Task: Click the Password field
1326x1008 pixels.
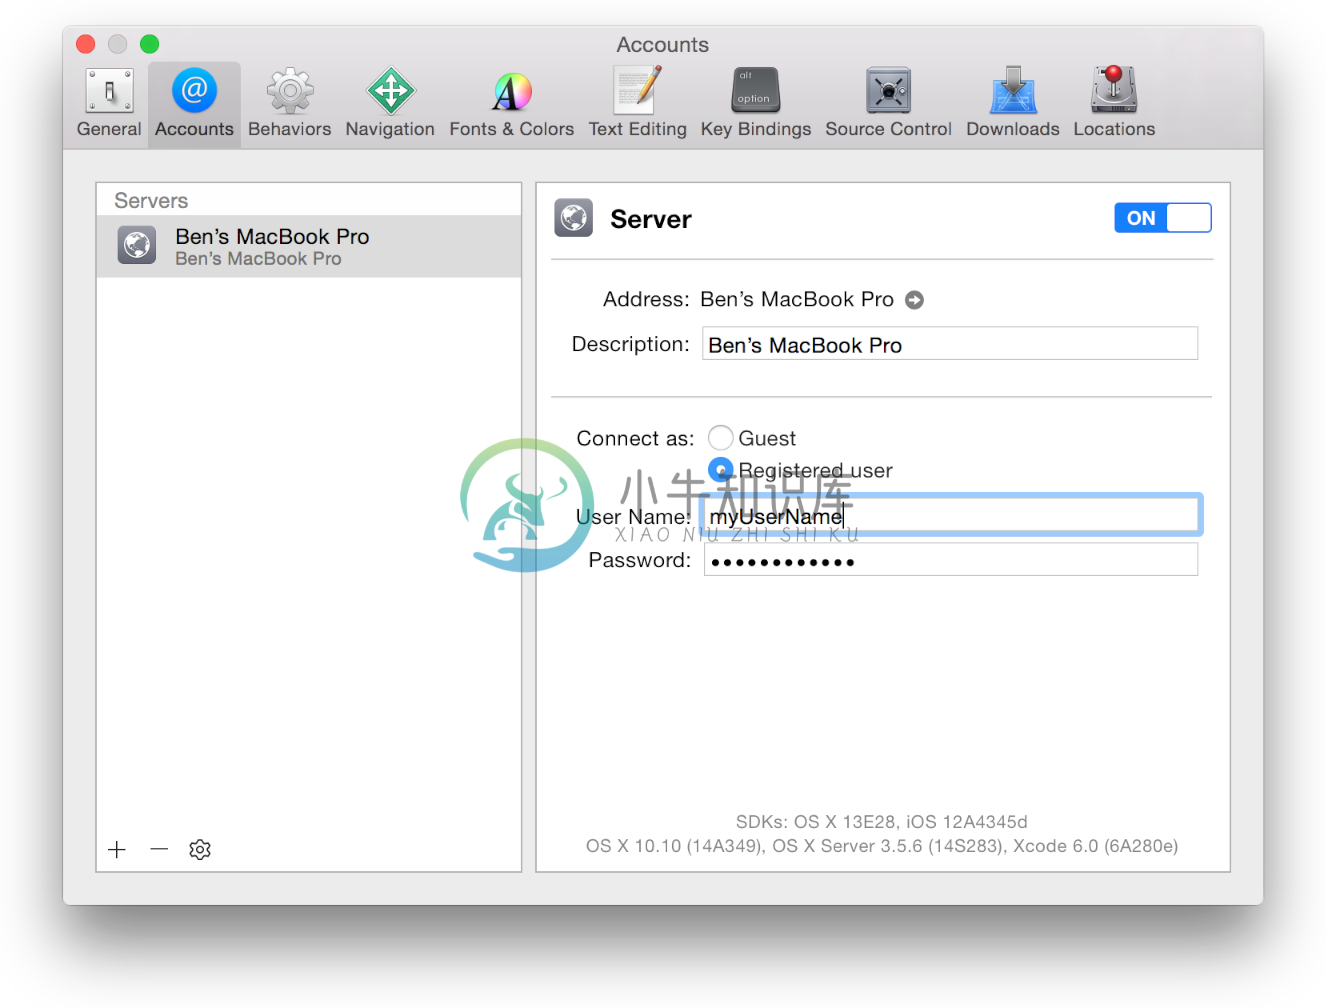Action: (x=951, y=560)
